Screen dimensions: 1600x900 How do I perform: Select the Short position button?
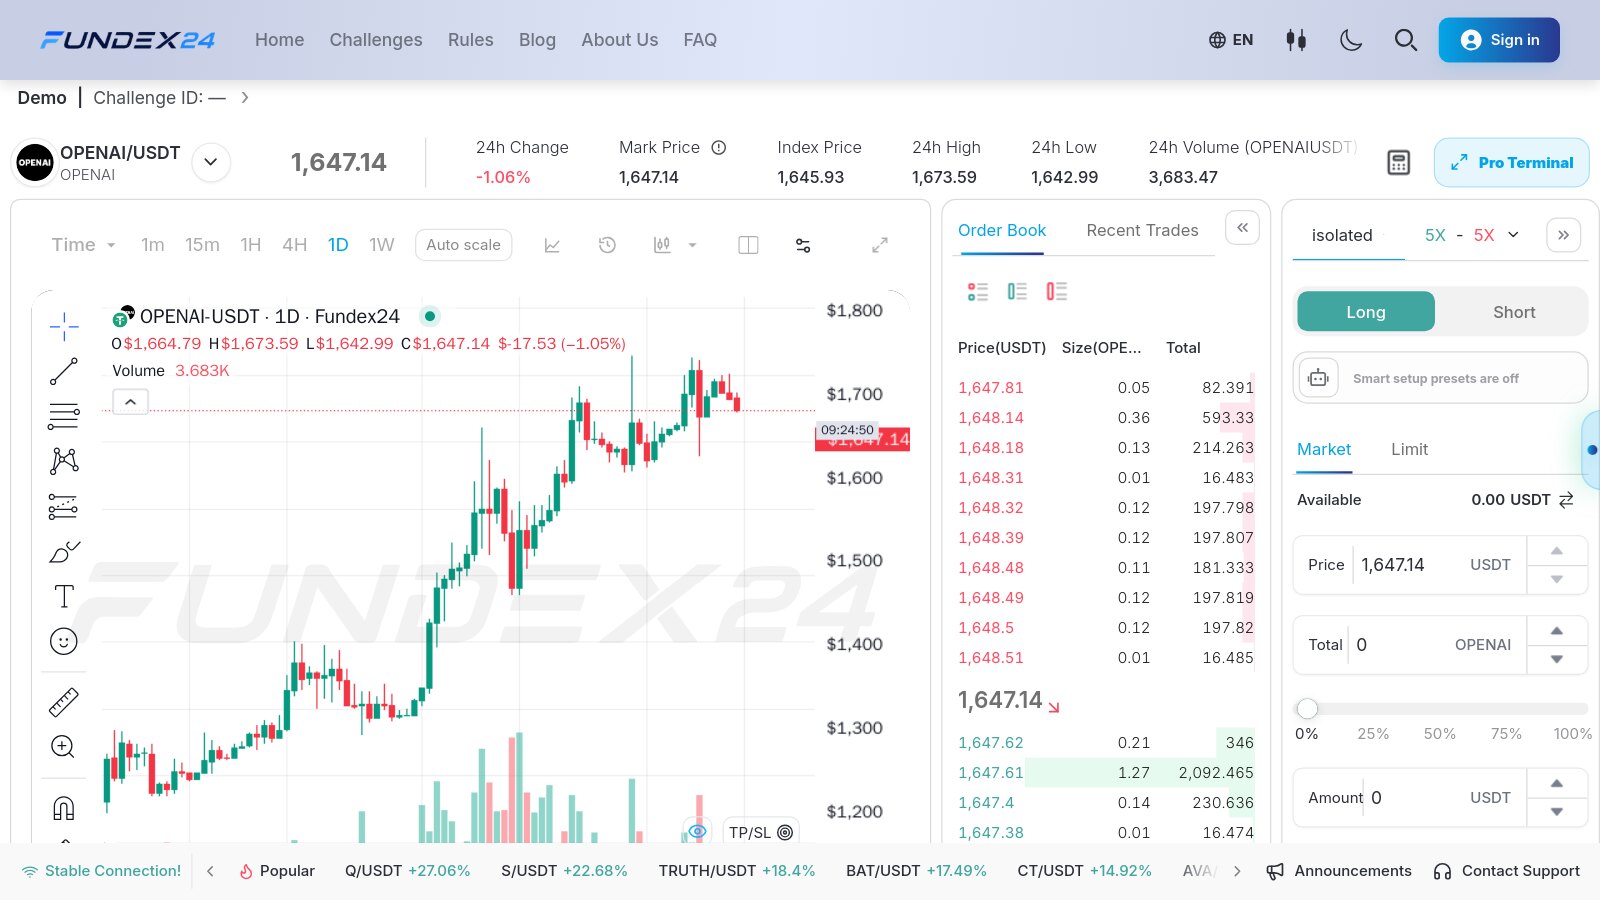(1514, 312)
